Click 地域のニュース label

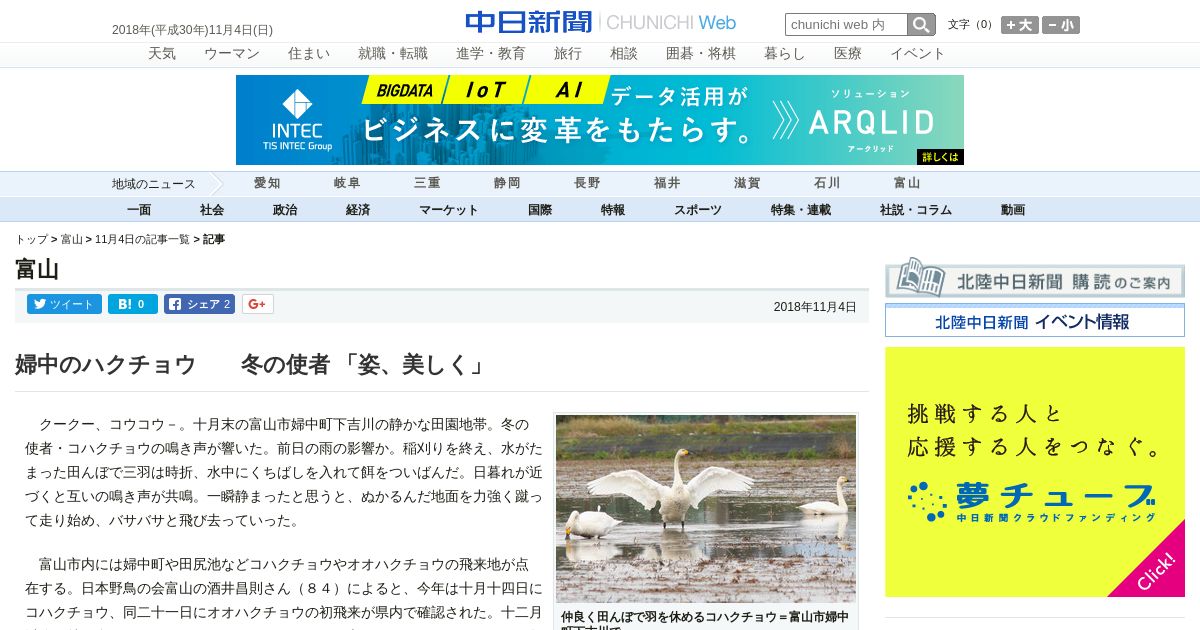click(153, 184)
